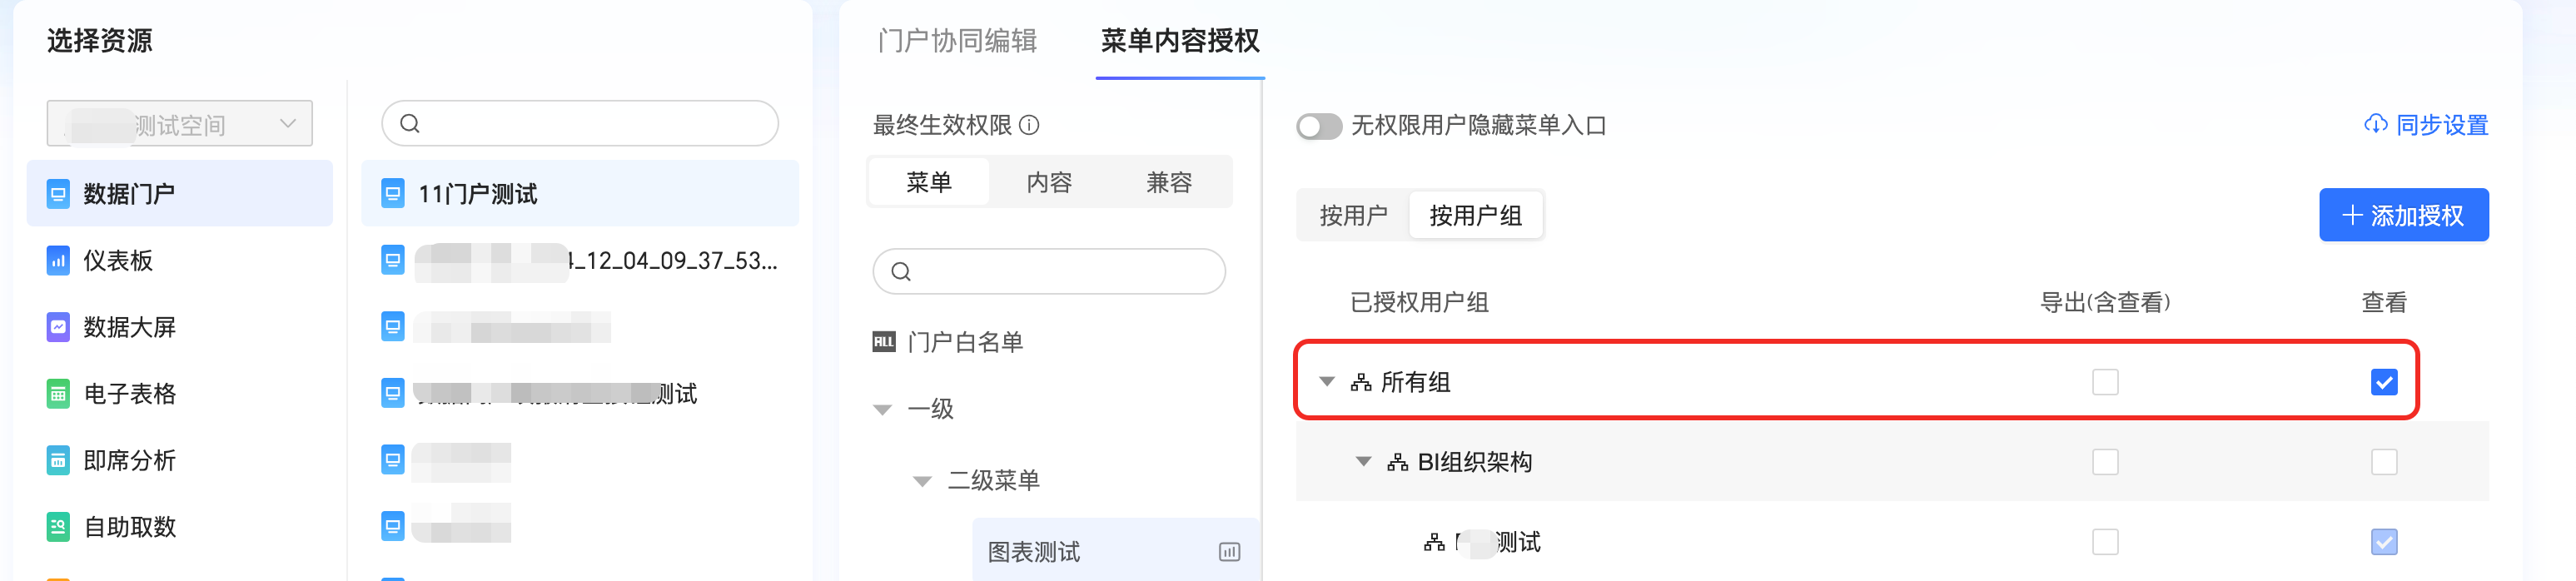Click the resource search input field

pos(590,124)
